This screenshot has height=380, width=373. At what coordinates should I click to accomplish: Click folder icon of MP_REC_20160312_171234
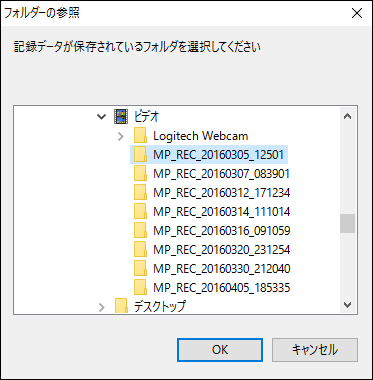pos(140,193)
